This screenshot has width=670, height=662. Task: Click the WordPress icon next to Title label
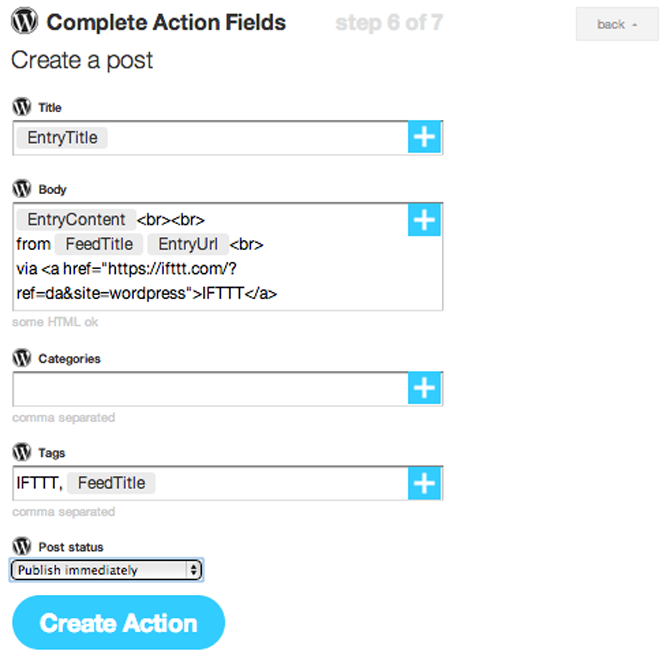(22, 107)
